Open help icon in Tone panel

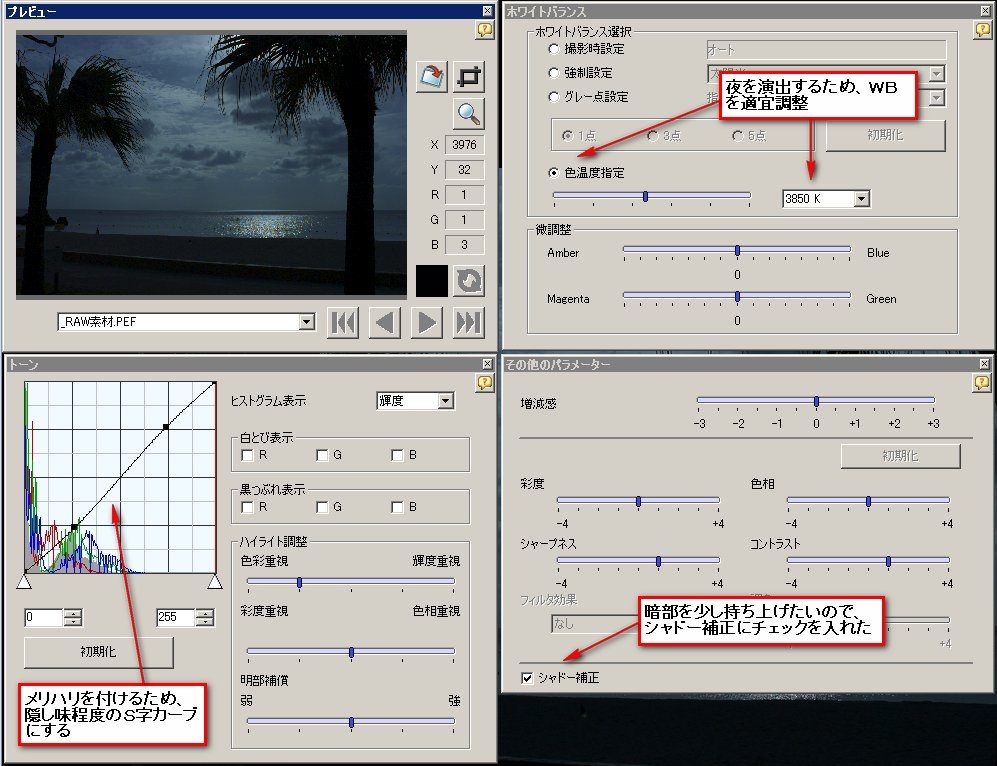pos(485,382)
